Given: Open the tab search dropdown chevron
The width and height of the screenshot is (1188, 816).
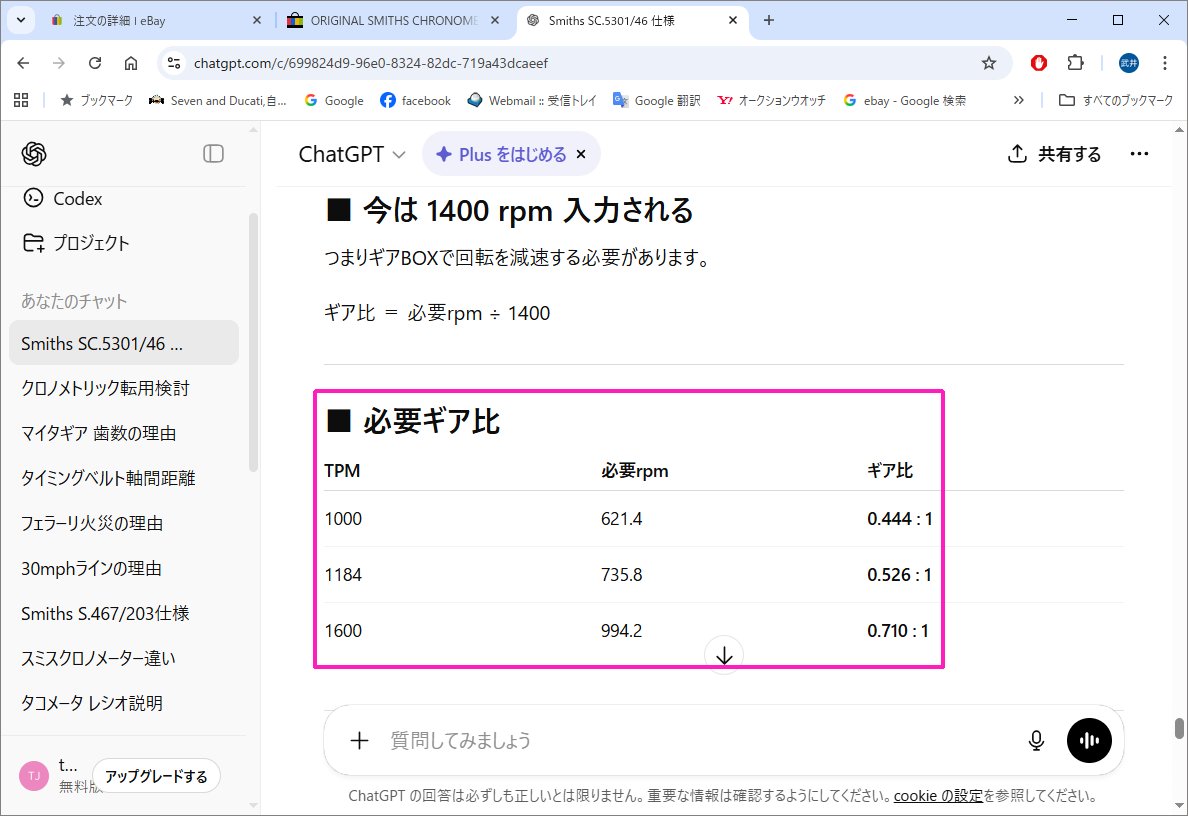Looking at the screenshot, I should 21,20.
